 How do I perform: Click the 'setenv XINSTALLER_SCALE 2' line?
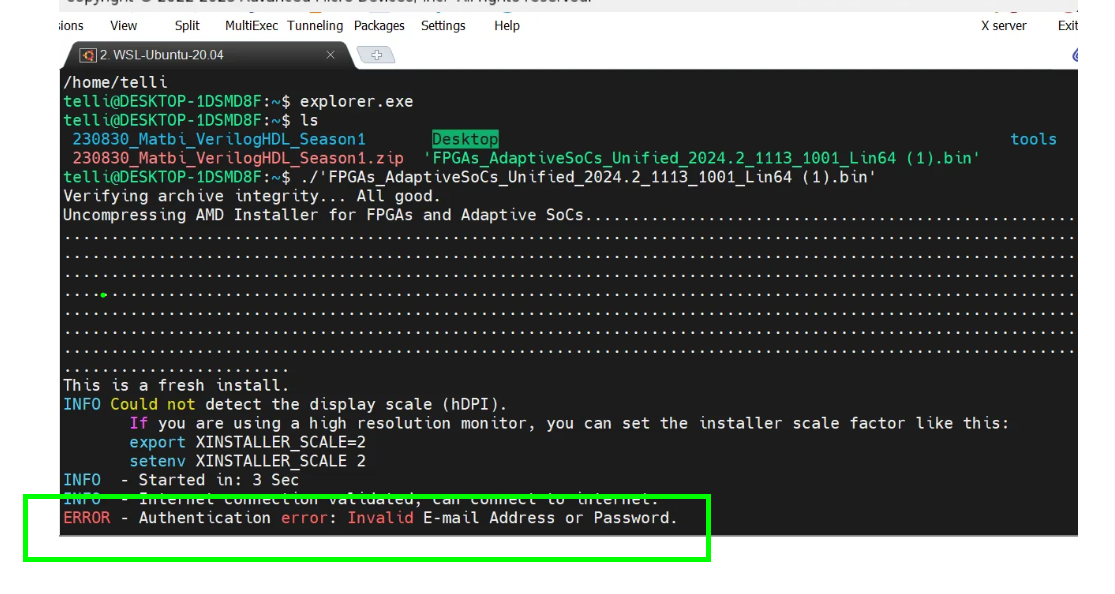click(247, 461)
